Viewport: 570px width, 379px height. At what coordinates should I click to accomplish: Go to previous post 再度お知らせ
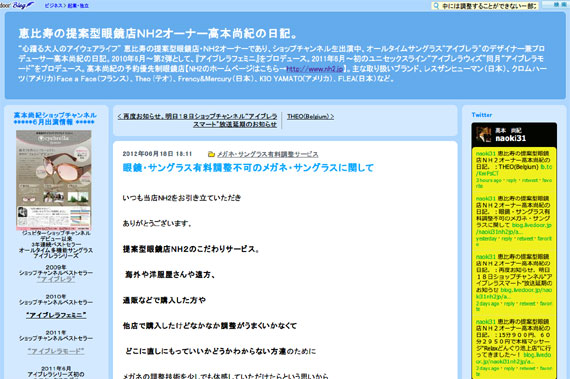197,120
